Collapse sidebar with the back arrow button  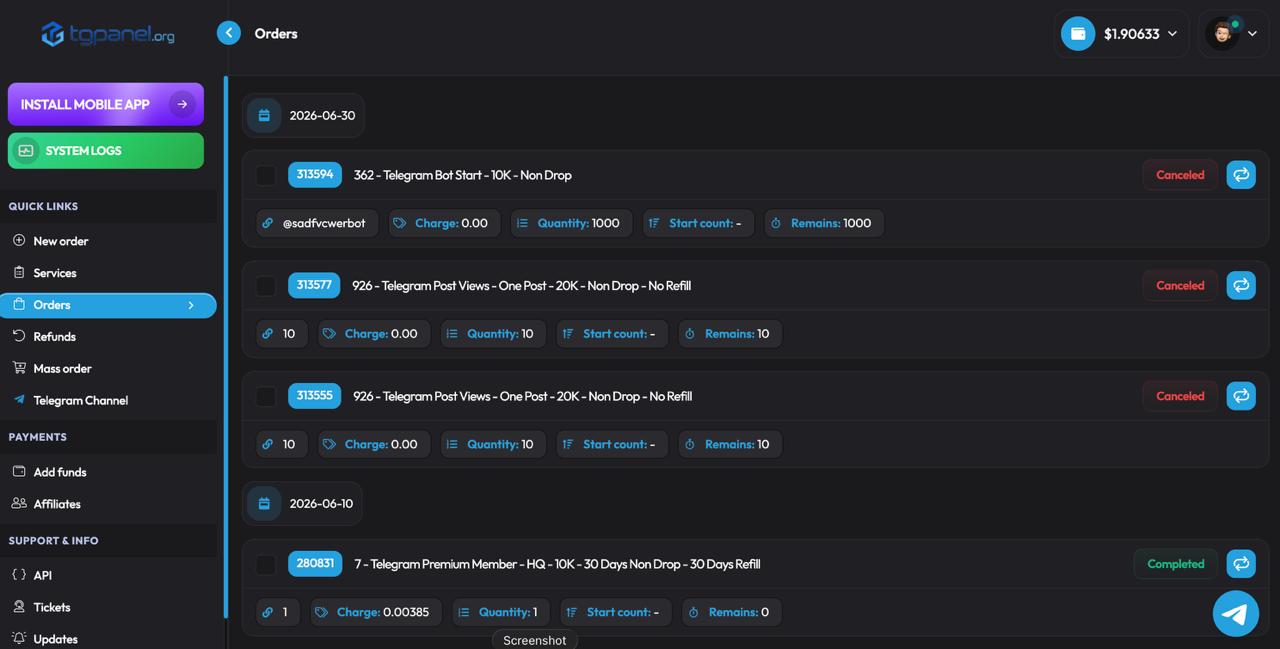point(229,33)
